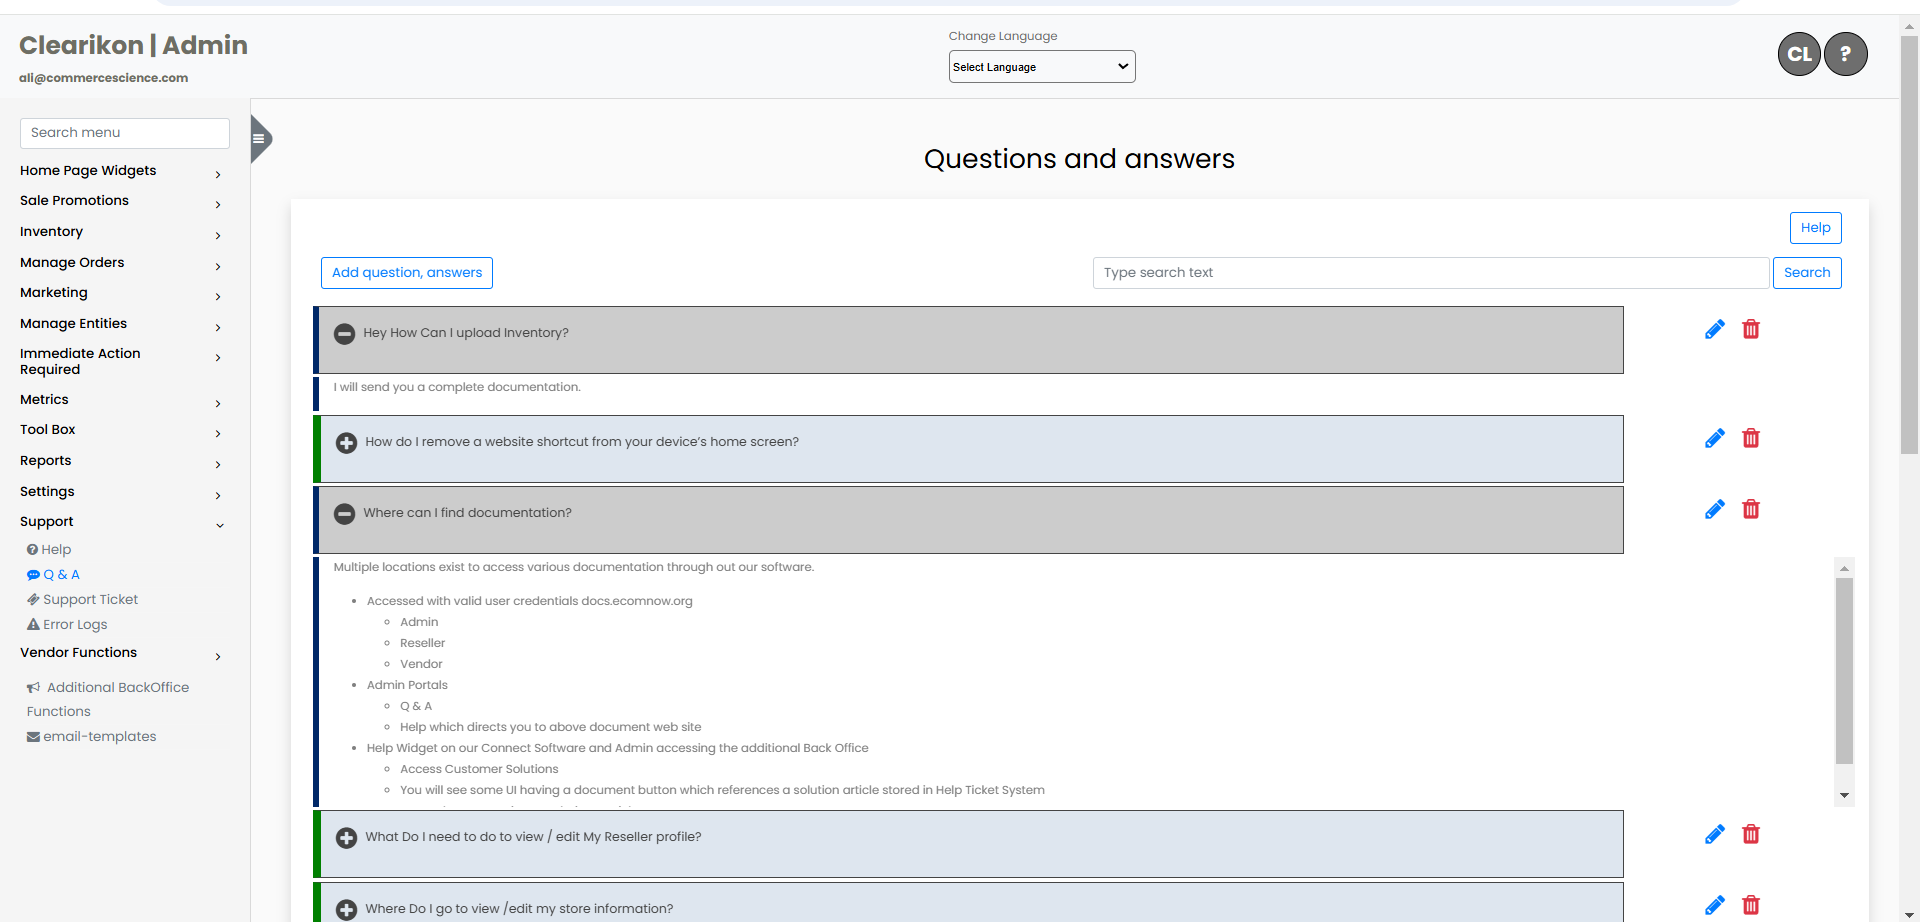Open Manage Orders in the sidebar
Image resolution: width=1920 pixels, height=922 pixels.
72,262
